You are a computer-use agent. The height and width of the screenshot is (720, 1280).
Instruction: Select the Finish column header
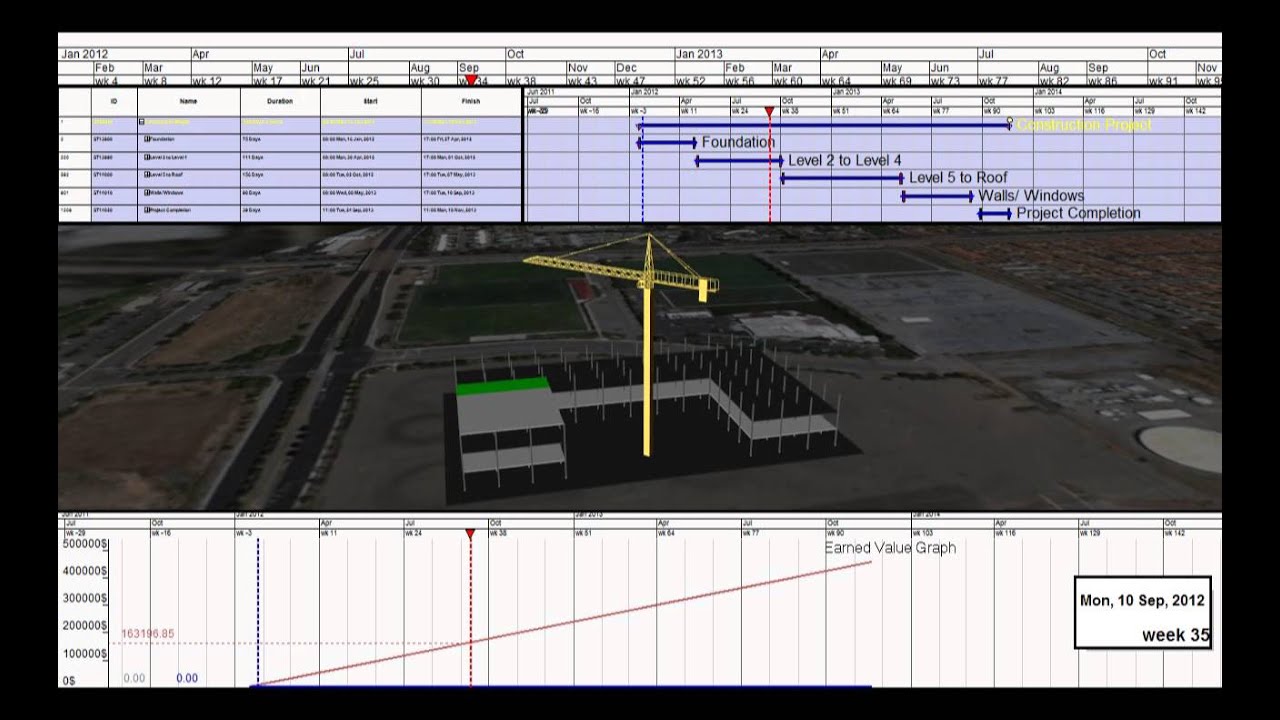click(x=471, y=101)
